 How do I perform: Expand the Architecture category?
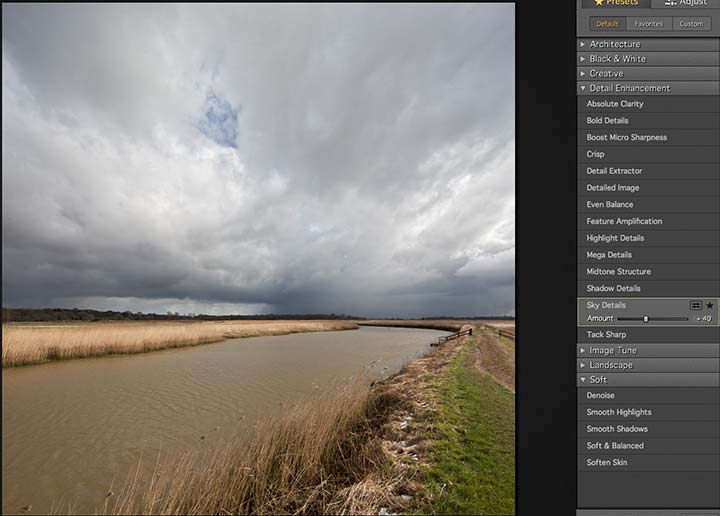(648, 44)
